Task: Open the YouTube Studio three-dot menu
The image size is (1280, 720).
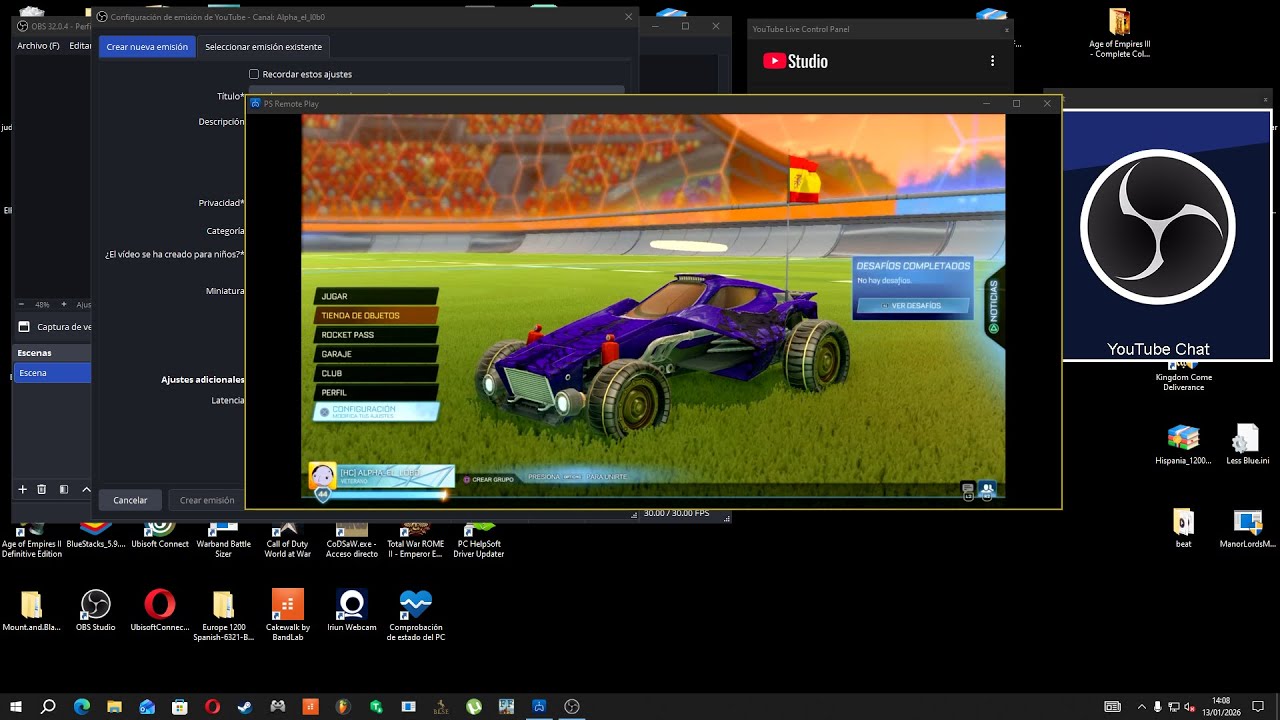Action: (992, 61)
